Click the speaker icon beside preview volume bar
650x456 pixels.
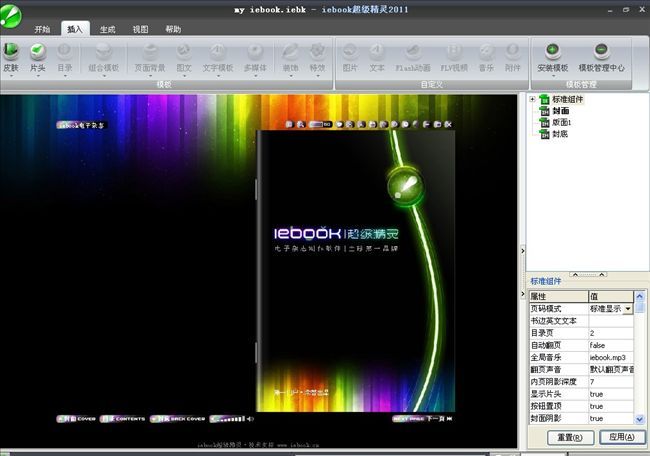point(250,419)
